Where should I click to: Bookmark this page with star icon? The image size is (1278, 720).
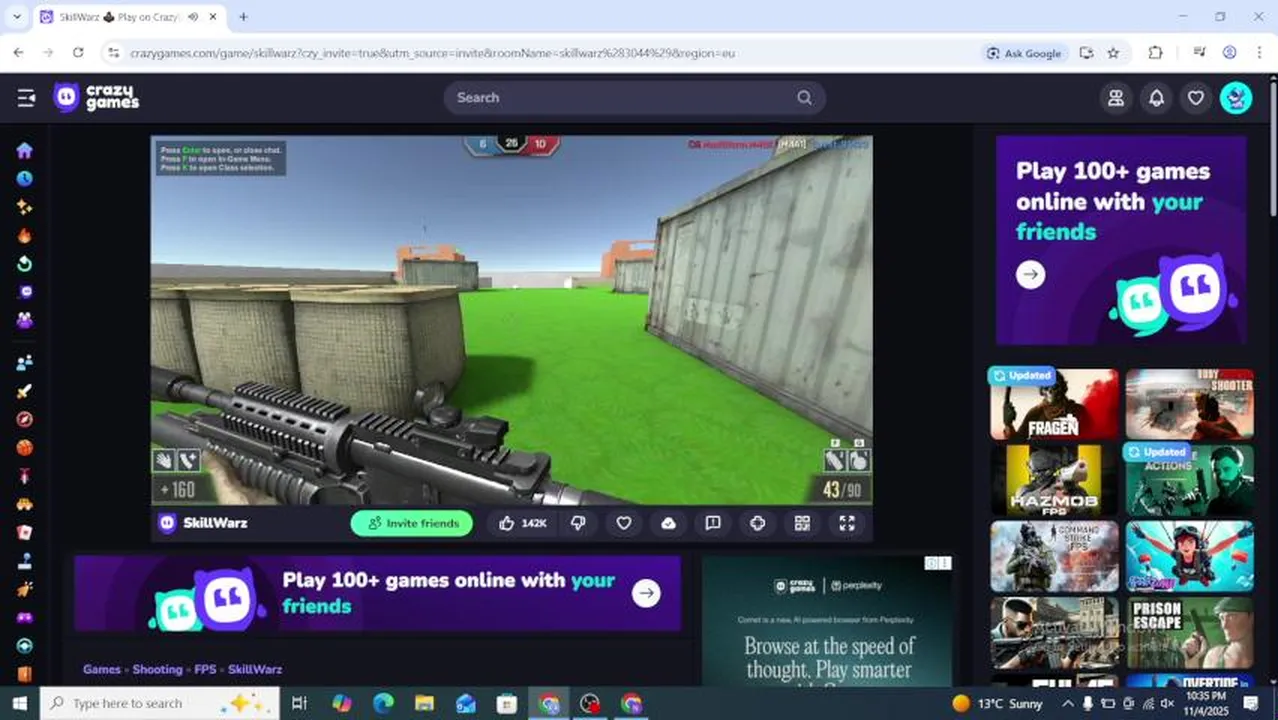[x=1113, y=53]
